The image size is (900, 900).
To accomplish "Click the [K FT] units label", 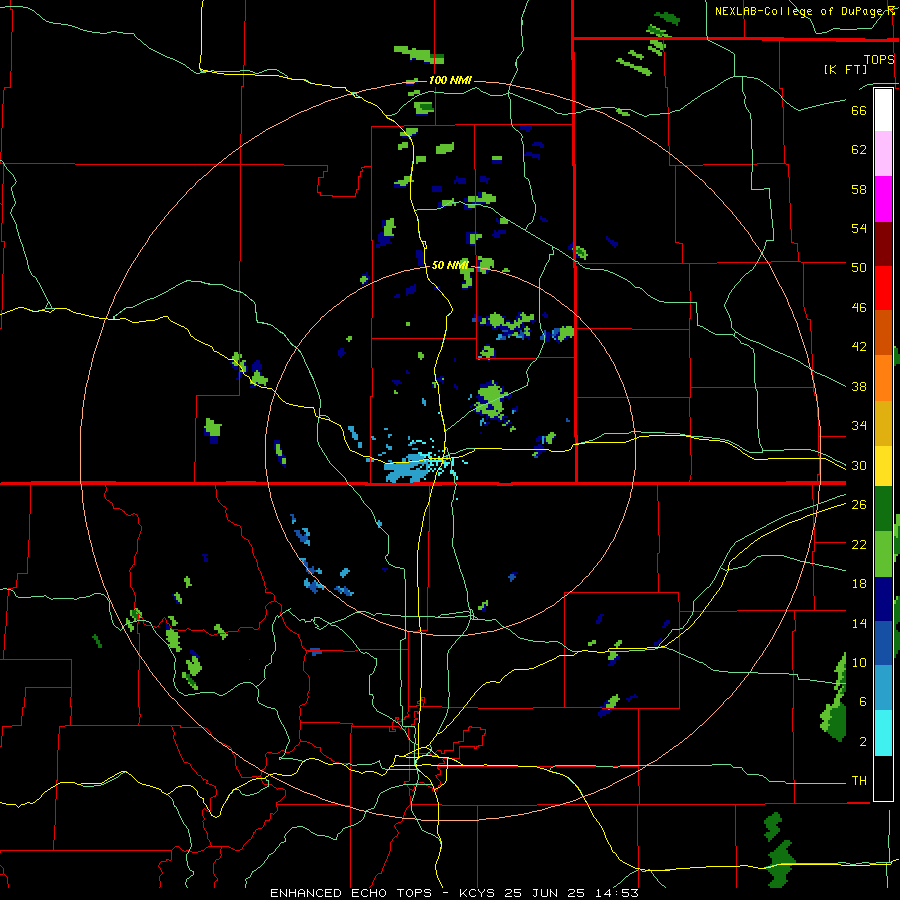I will (x=845, y=69).
